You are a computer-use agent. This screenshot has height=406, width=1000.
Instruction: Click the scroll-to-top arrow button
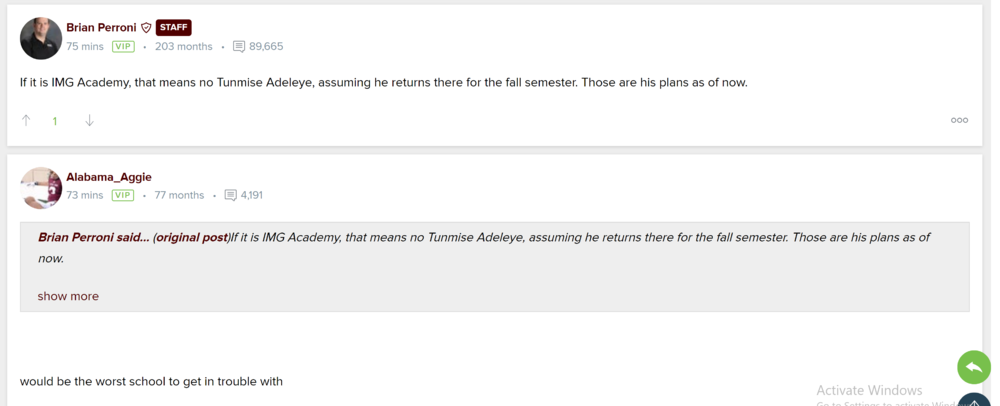click(974, 401)
